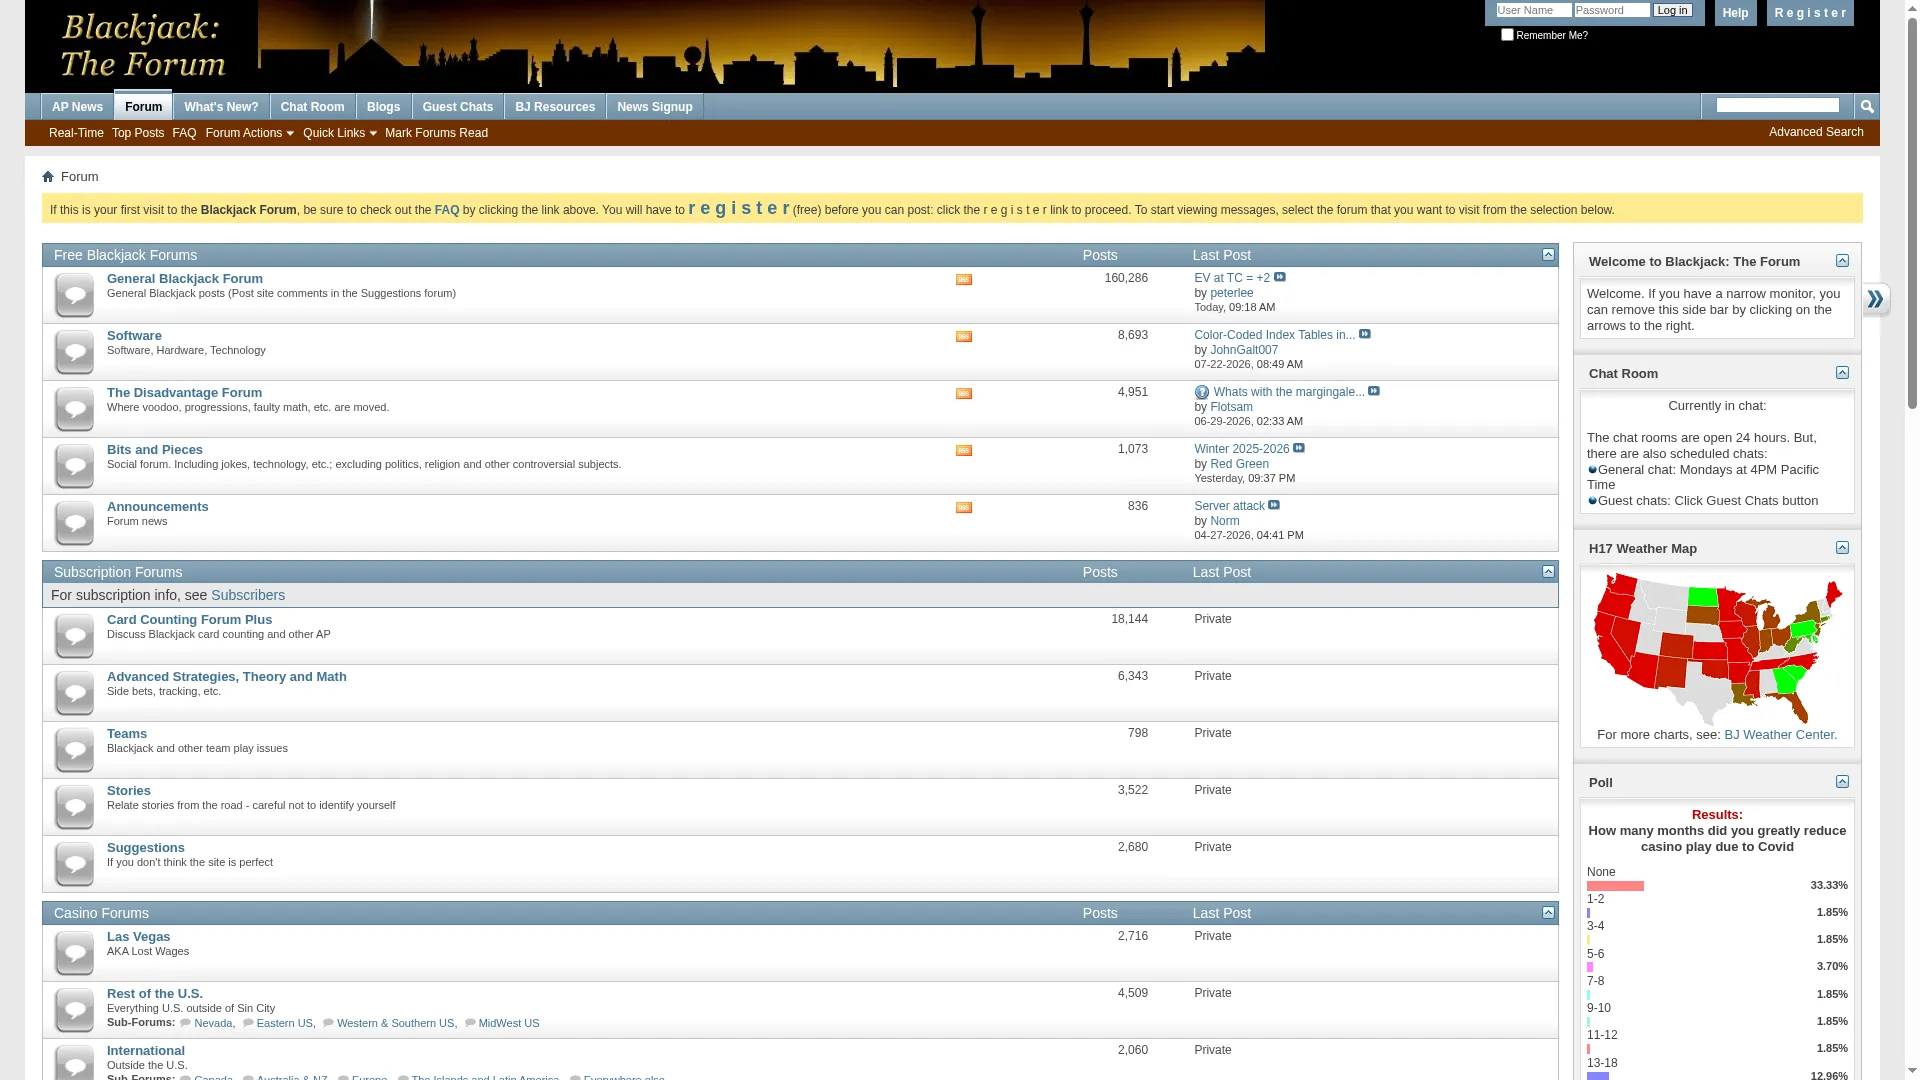
Task: Focus the Password input field
Action: tap(1612, 10)
